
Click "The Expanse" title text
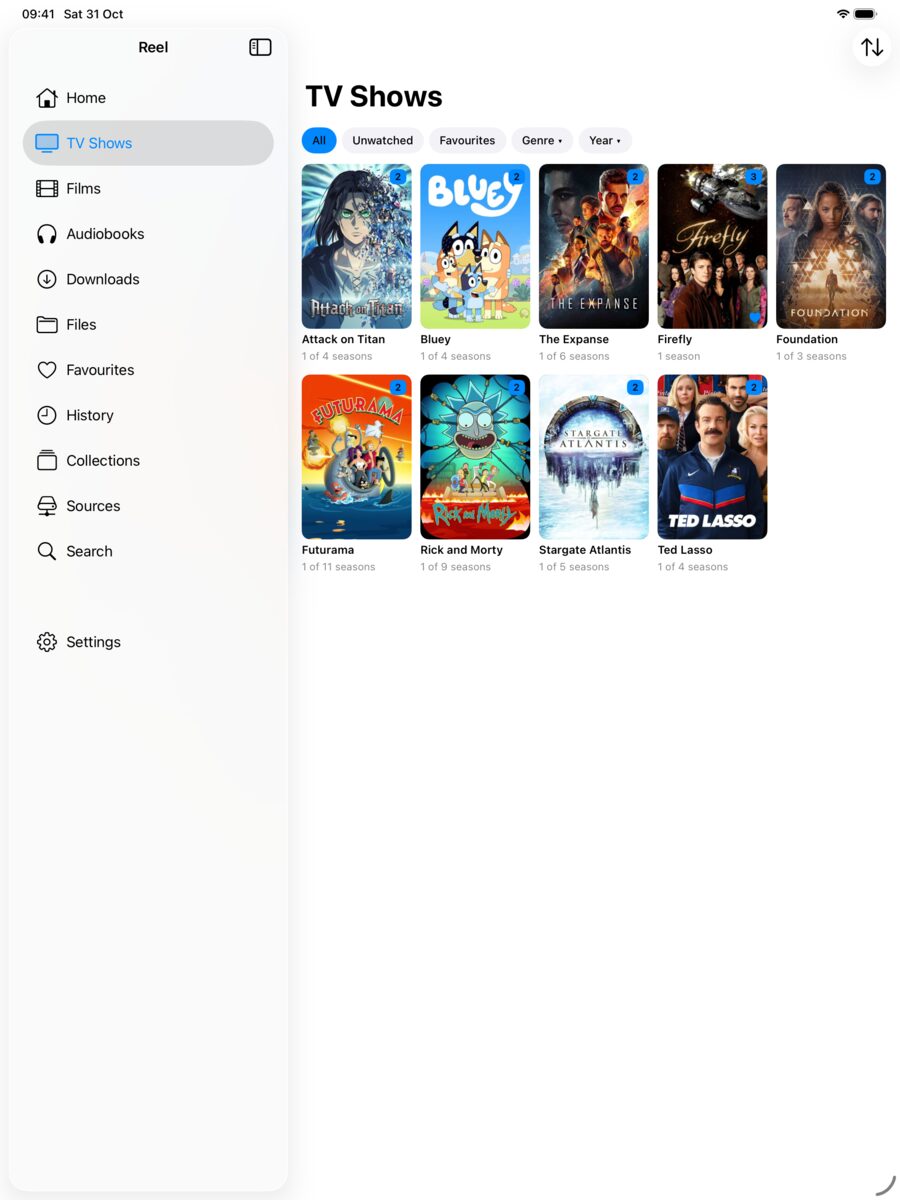click(x=574, y=339)
